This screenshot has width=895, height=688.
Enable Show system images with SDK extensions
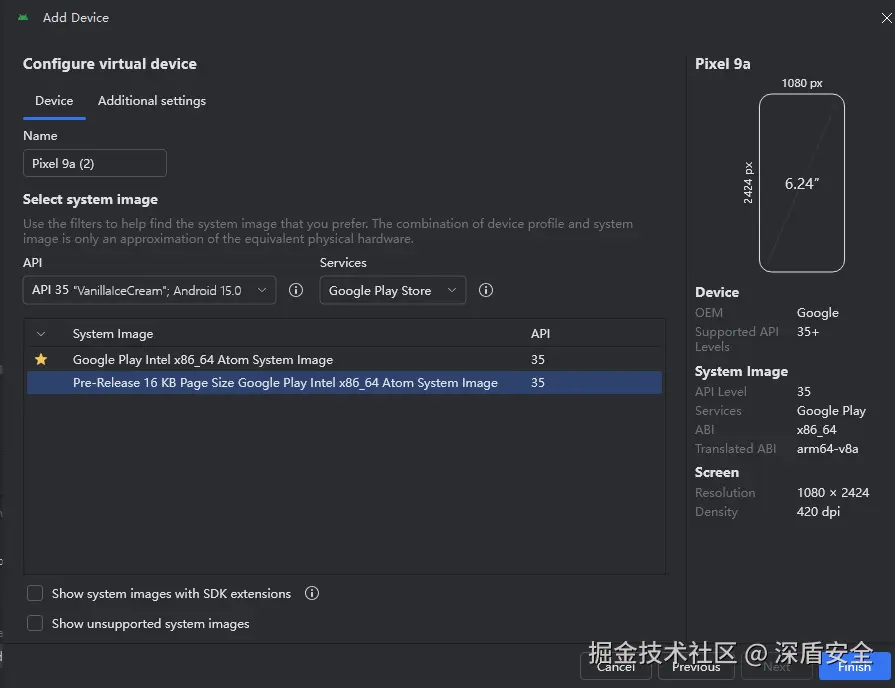pyautogui.click(x=35, y=593)
